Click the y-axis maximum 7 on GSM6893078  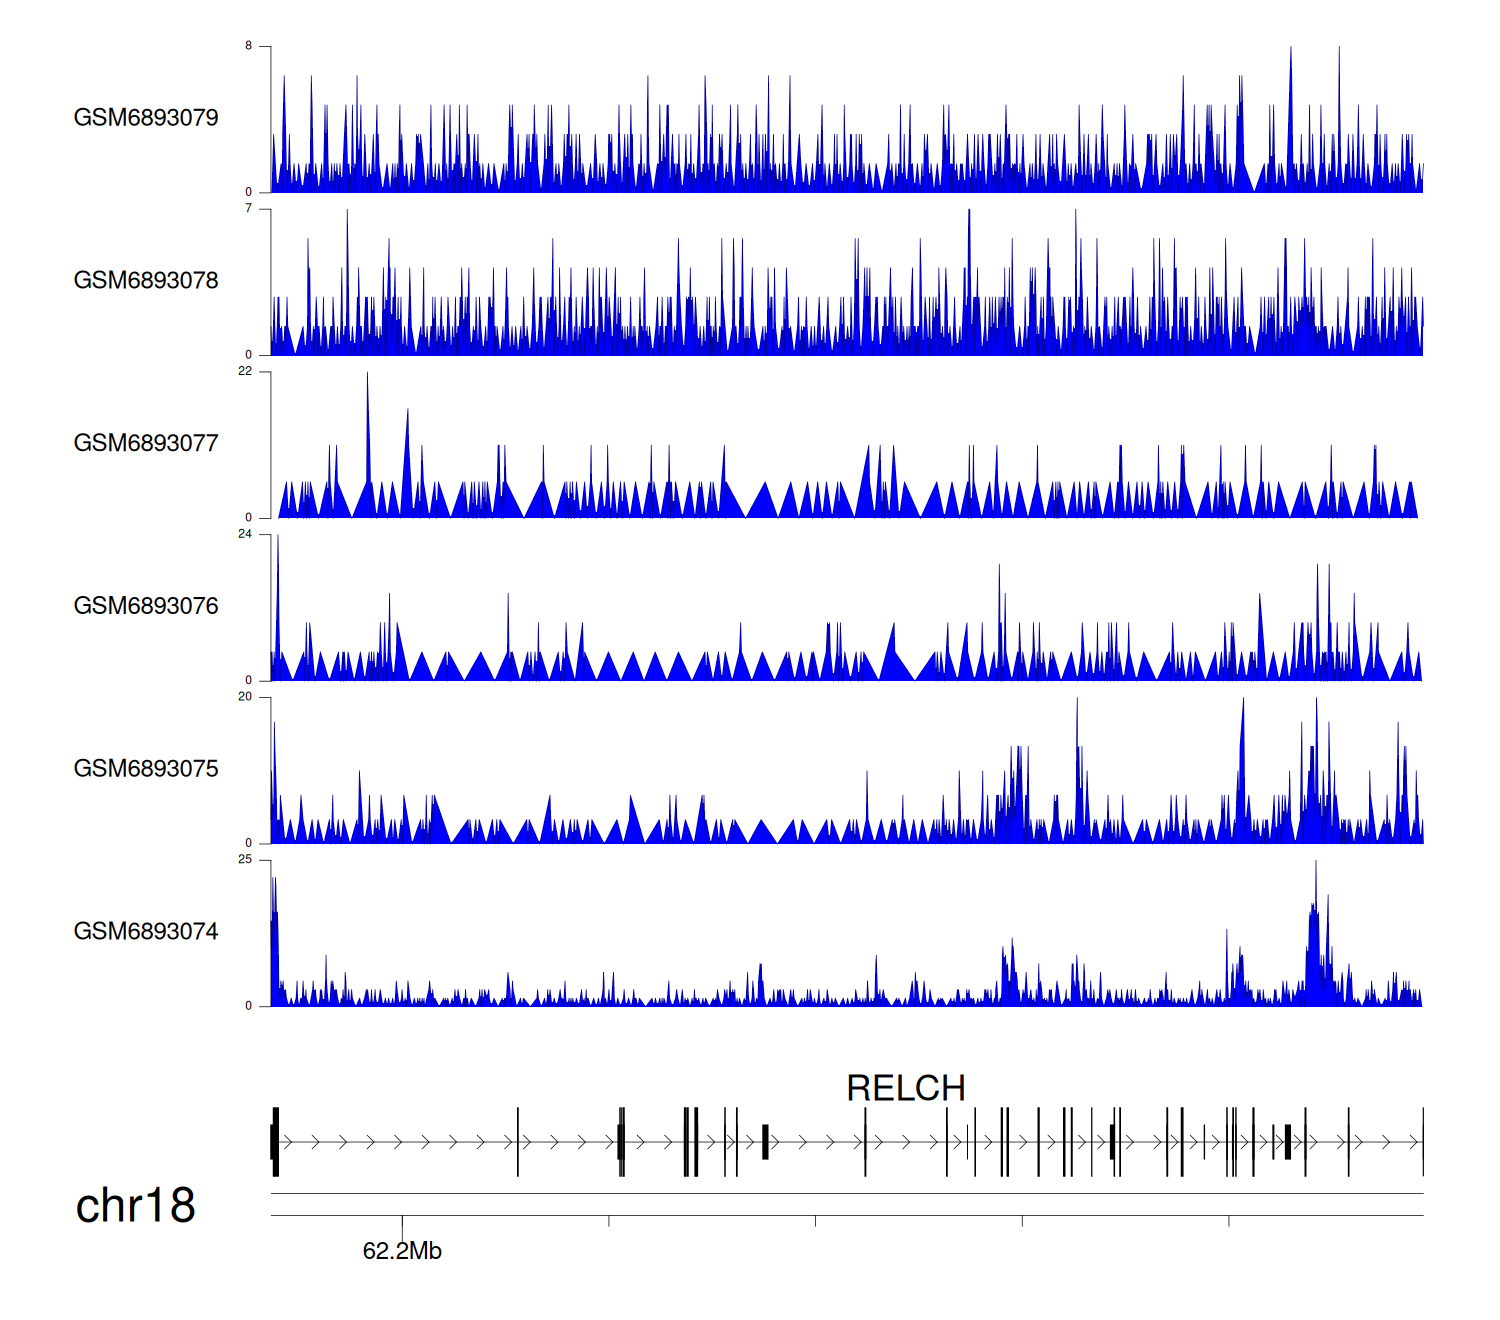pos(249,209)
